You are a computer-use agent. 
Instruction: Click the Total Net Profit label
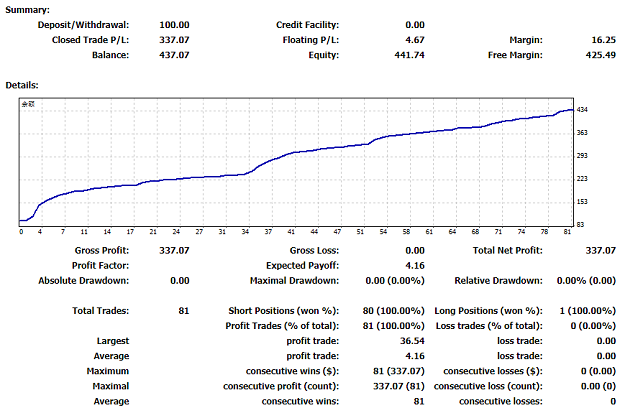coord(508,250)
